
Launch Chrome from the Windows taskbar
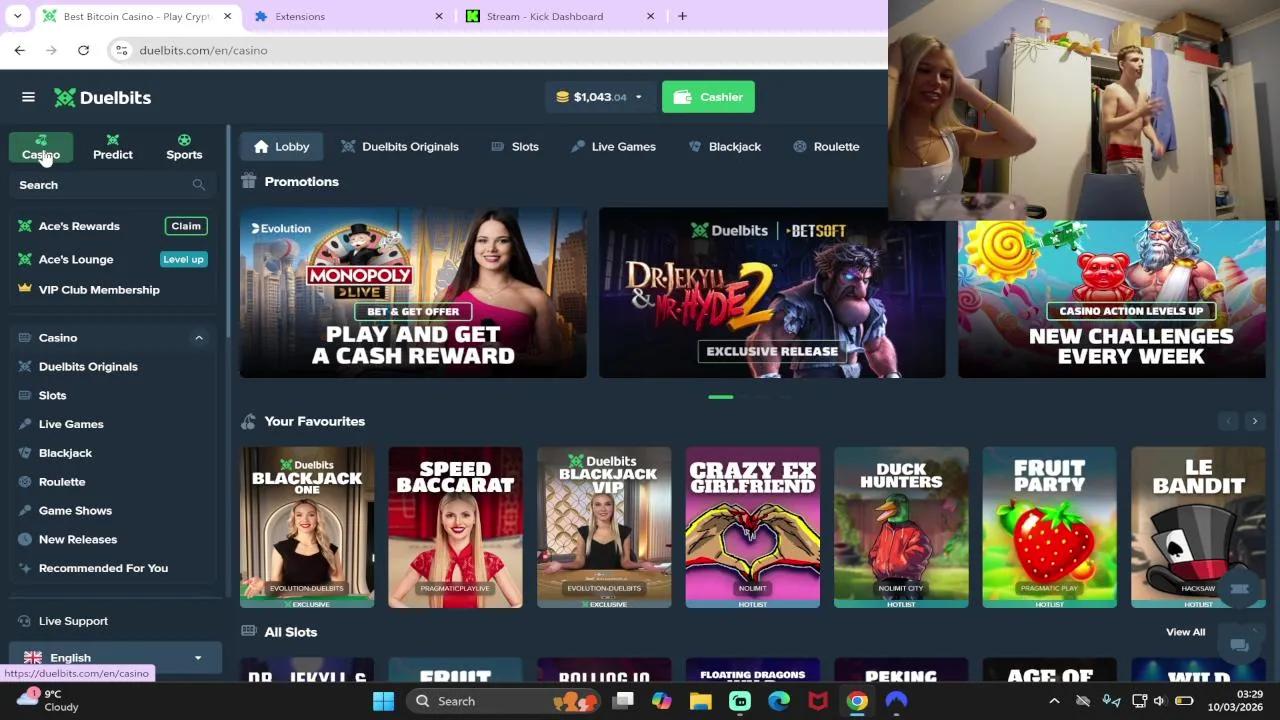(x=857, y=701)
